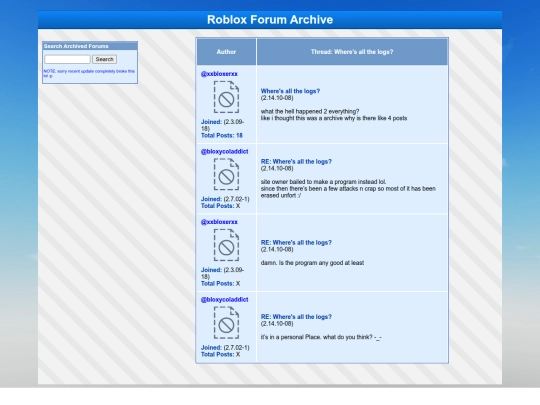Image resolution: width=540 pixels, height=405 pixels.
Task: Click 'Joined: (2.7.02-1)' in the second post
Action: pos(225,199)
